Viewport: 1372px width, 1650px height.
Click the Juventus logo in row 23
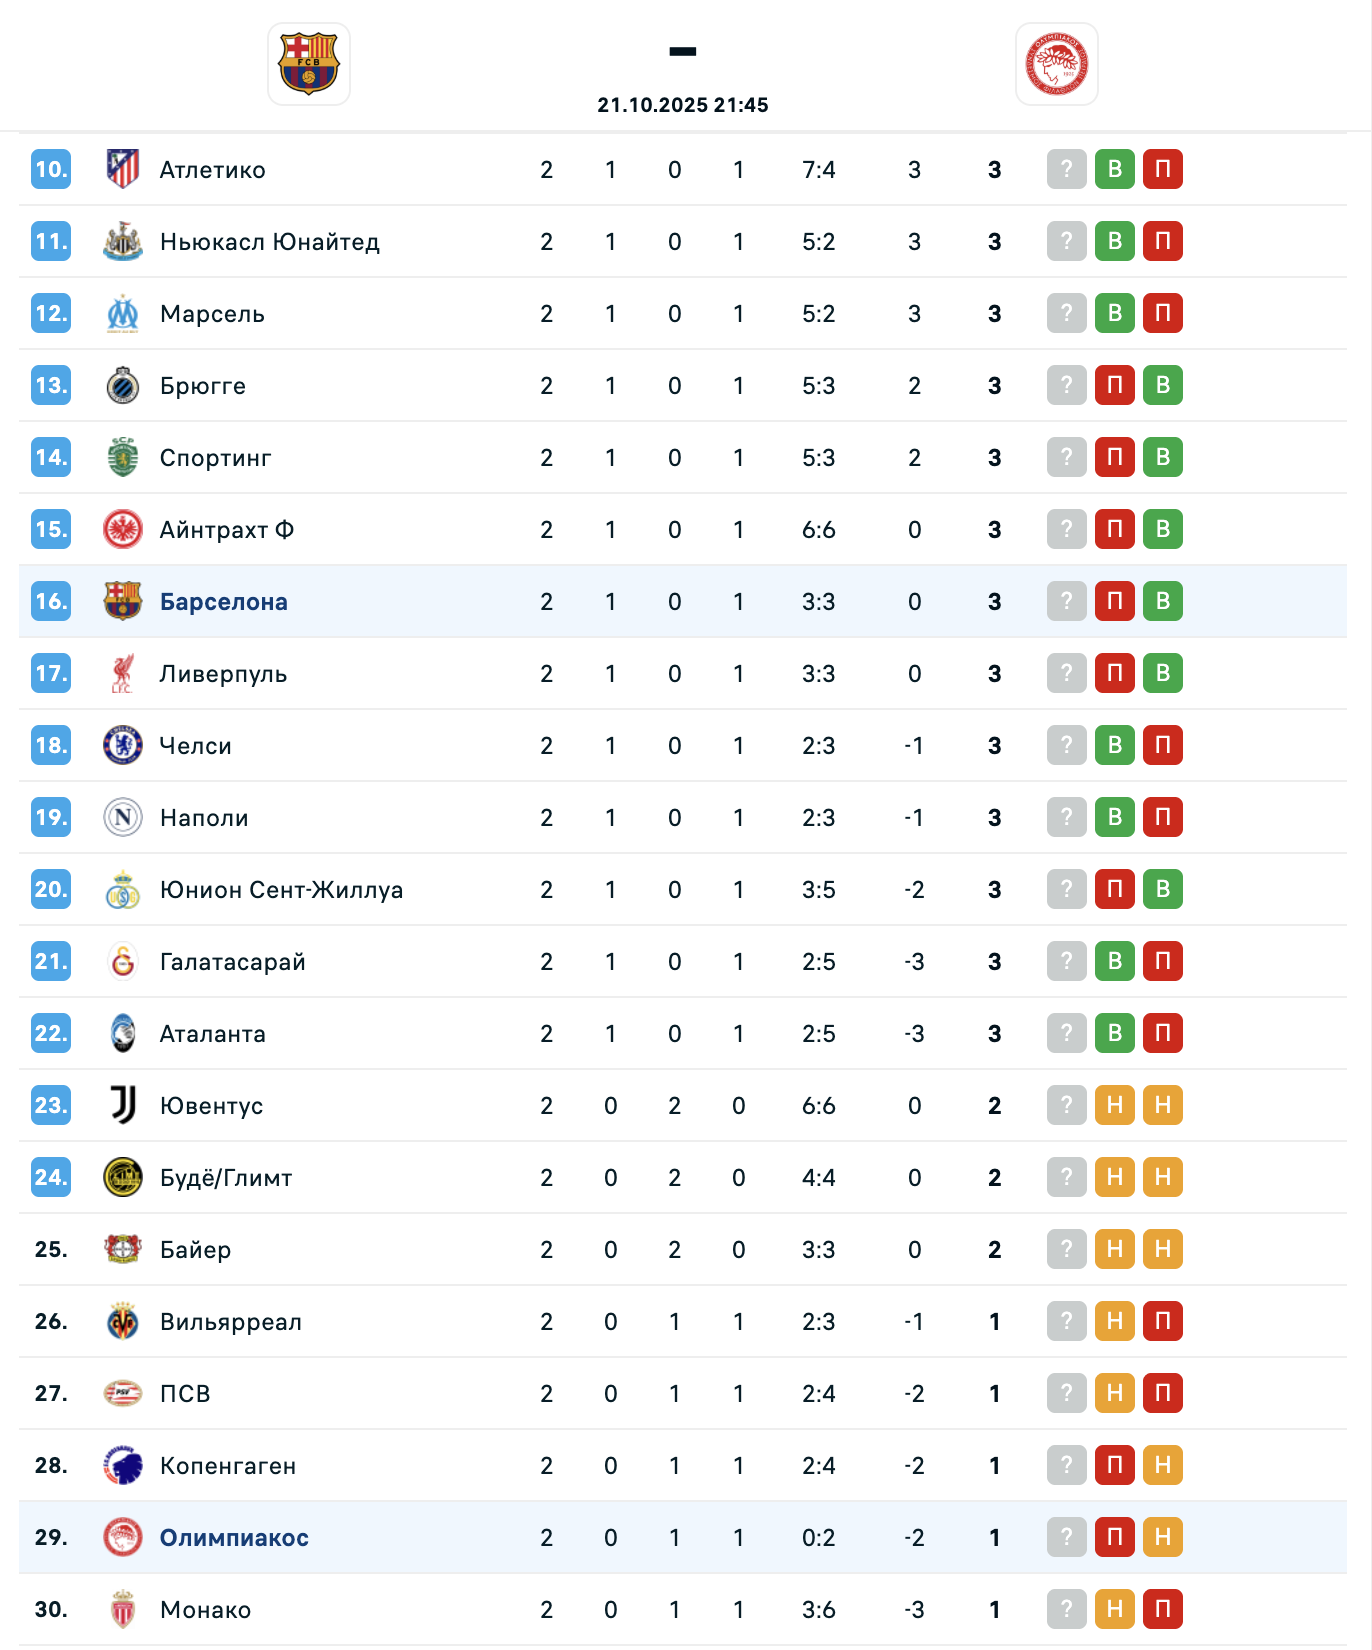[123, 1105]
